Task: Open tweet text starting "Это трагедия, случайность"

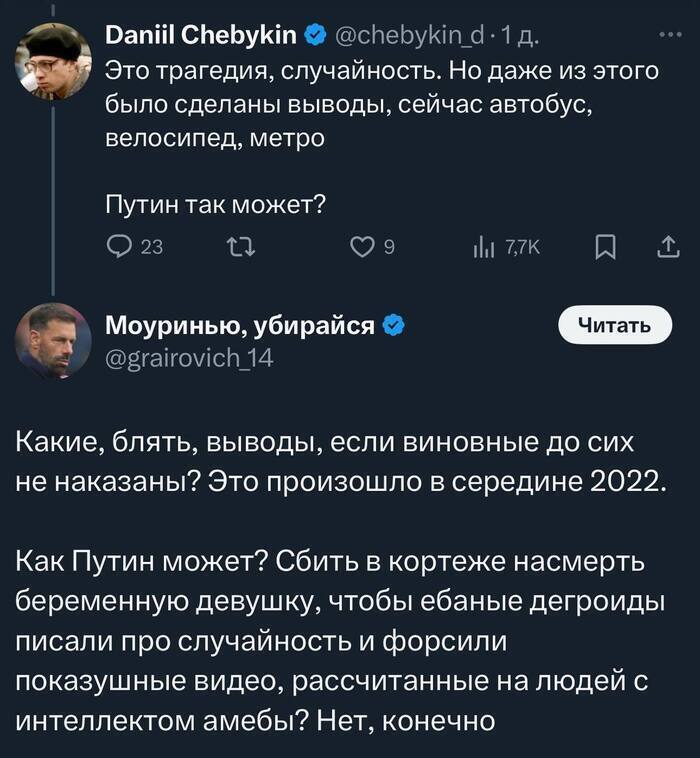Action: pyautogui.click(x=380, y=104)
